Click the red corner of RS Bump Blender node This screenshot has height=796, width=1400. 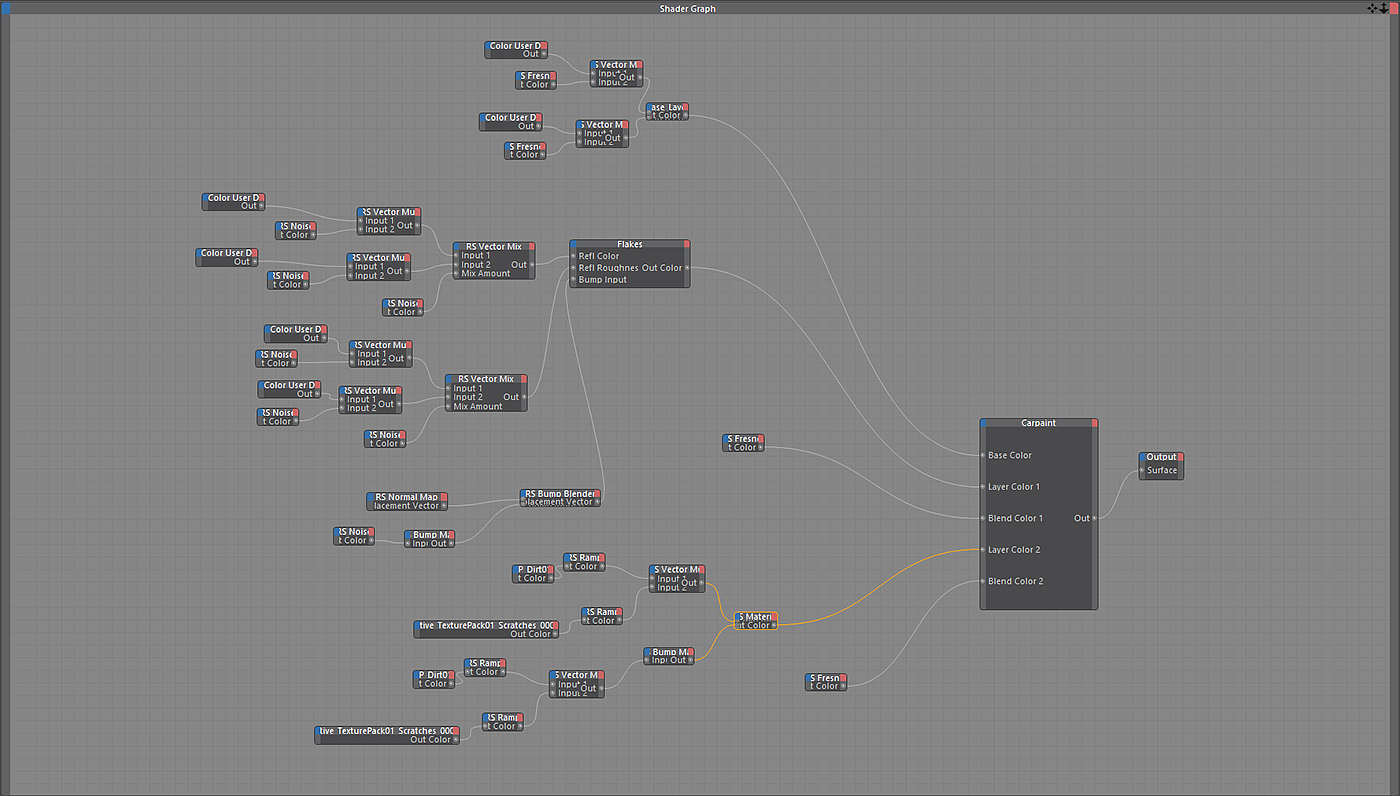(x=597, y=494)
